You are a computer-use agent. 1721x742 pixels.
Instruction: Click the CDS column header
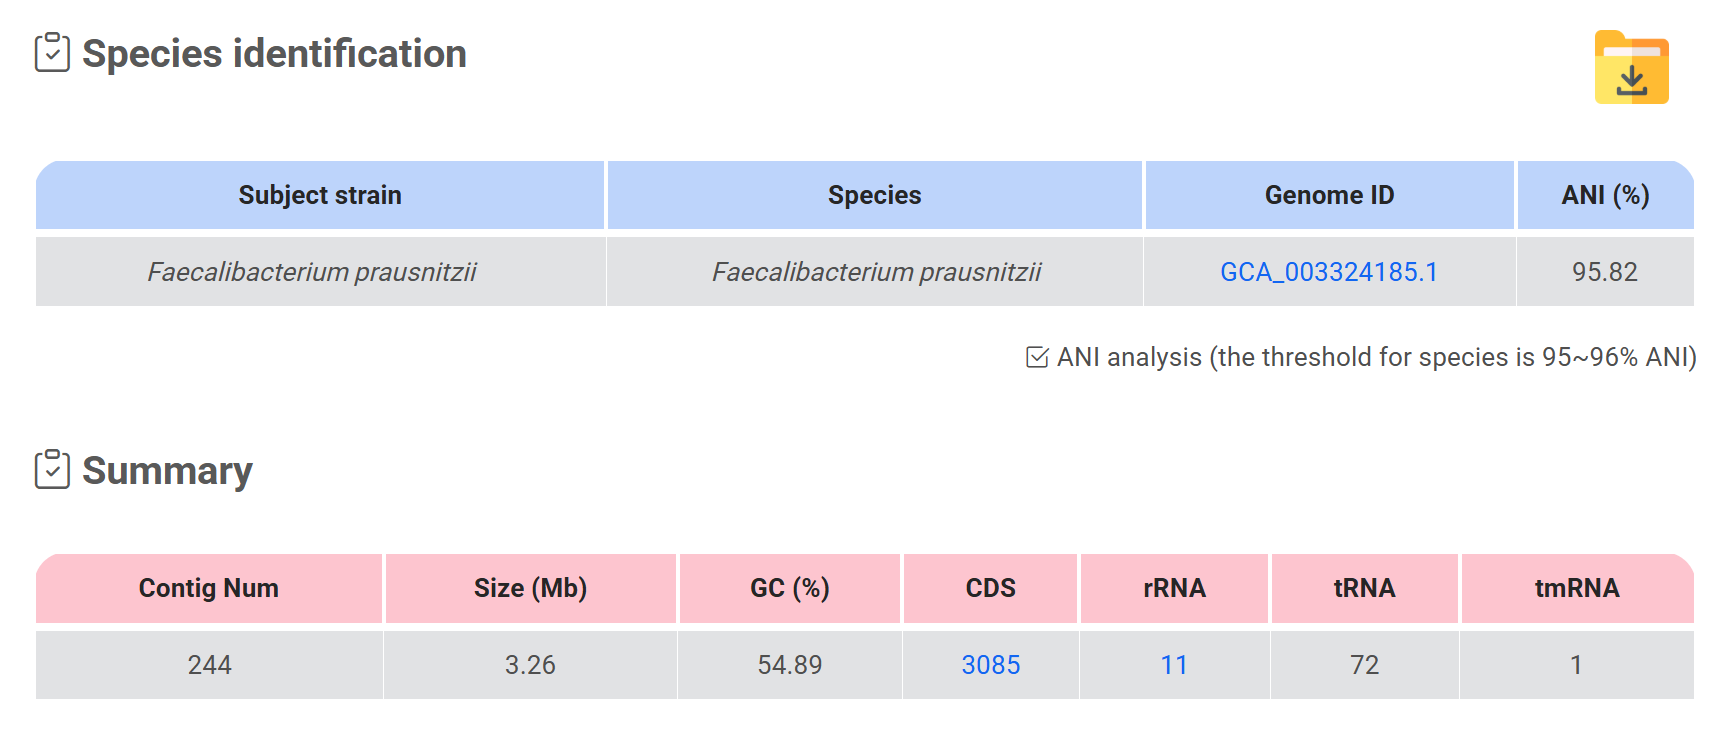point(990,588)
